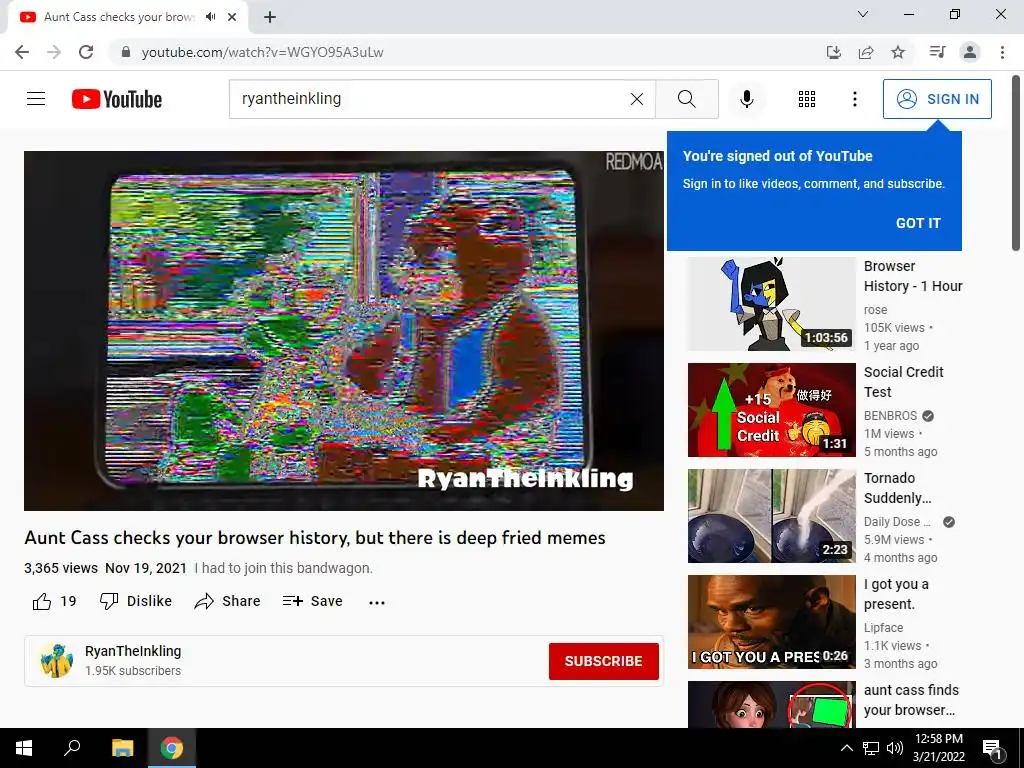Search with your voice microphone icon
The width and height of the screenshot is (1024, 768).
click(746, 99)
